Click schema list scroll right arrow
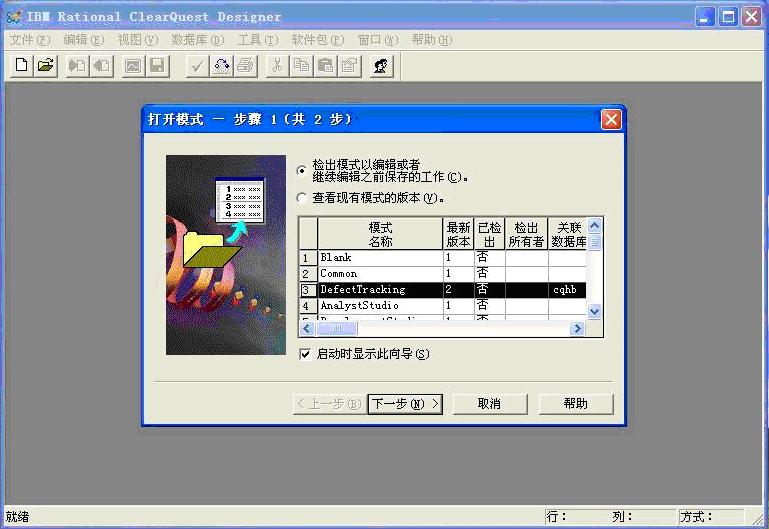The height and width of the screenshot is (529, 769). point(577,328)
